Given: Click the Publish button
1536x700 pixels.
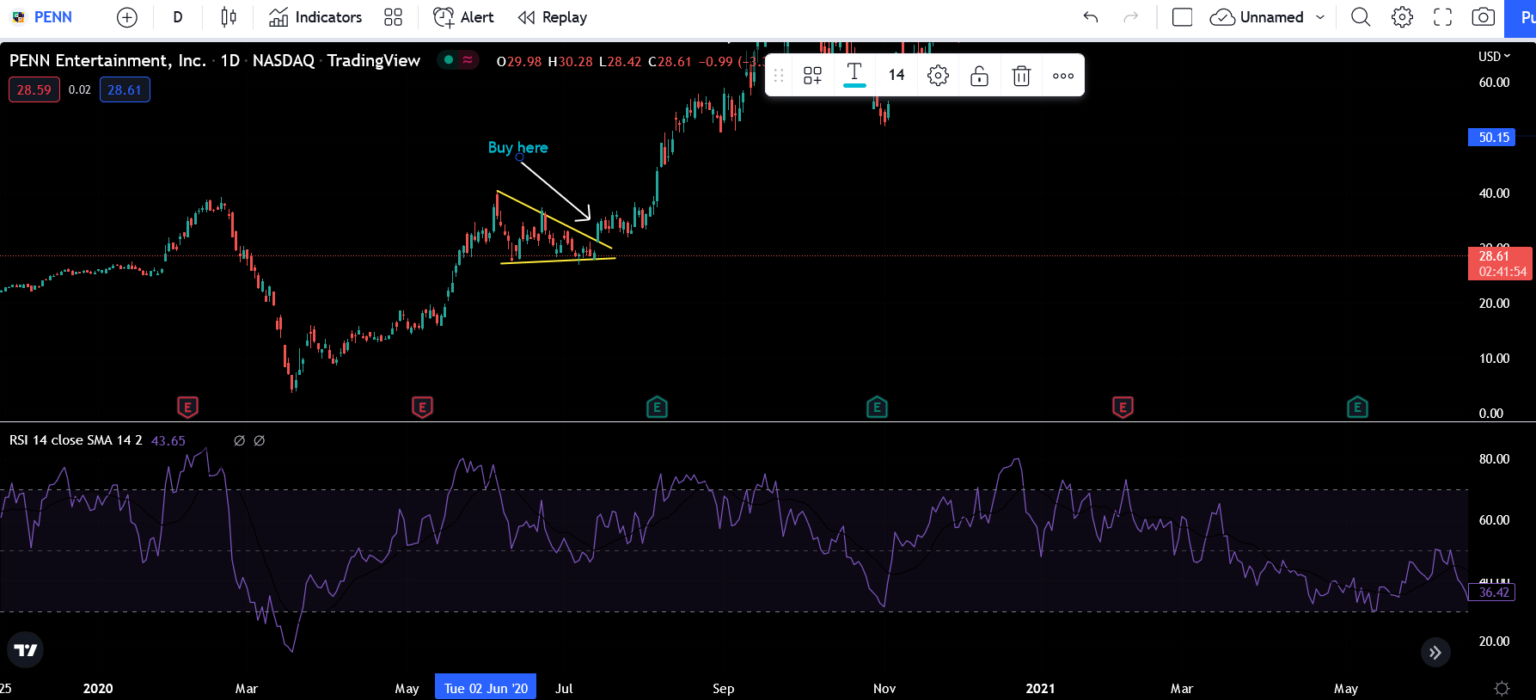Looking at the screenshot, I should pos(1524,18).
